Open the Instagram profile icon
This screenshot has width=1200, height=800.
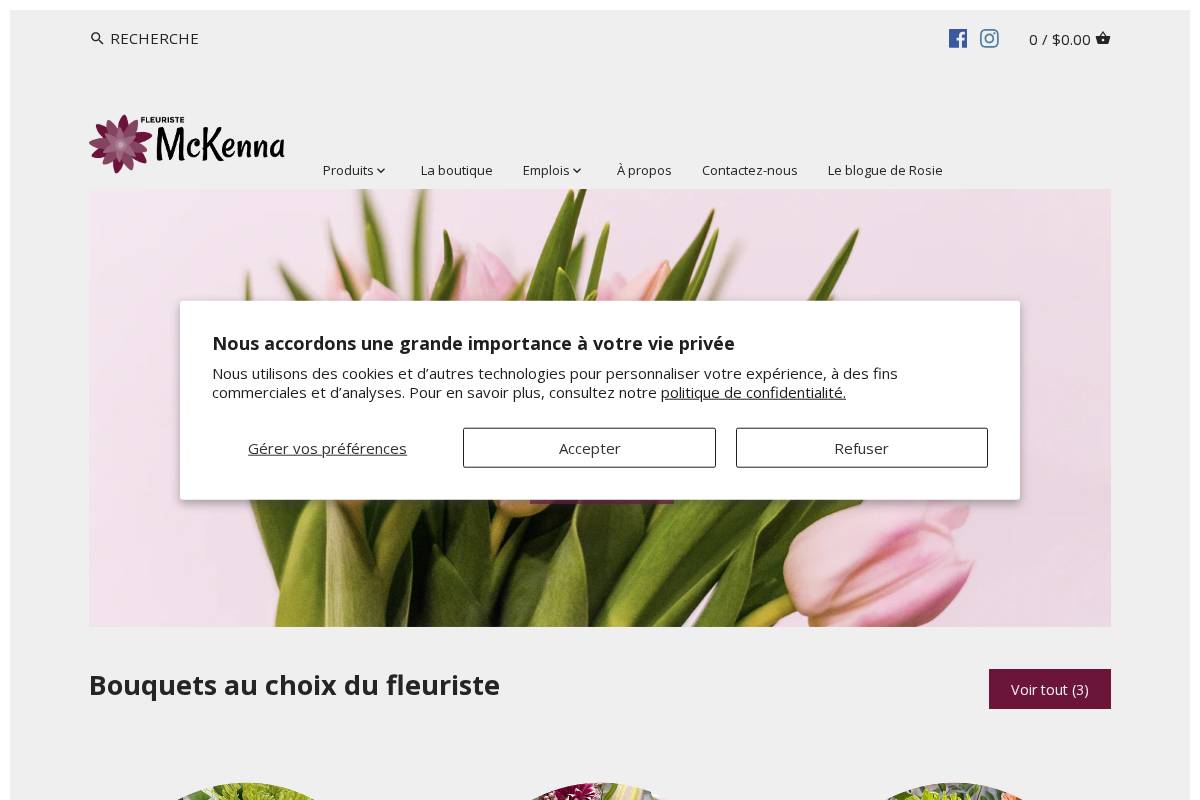point(989,38)
